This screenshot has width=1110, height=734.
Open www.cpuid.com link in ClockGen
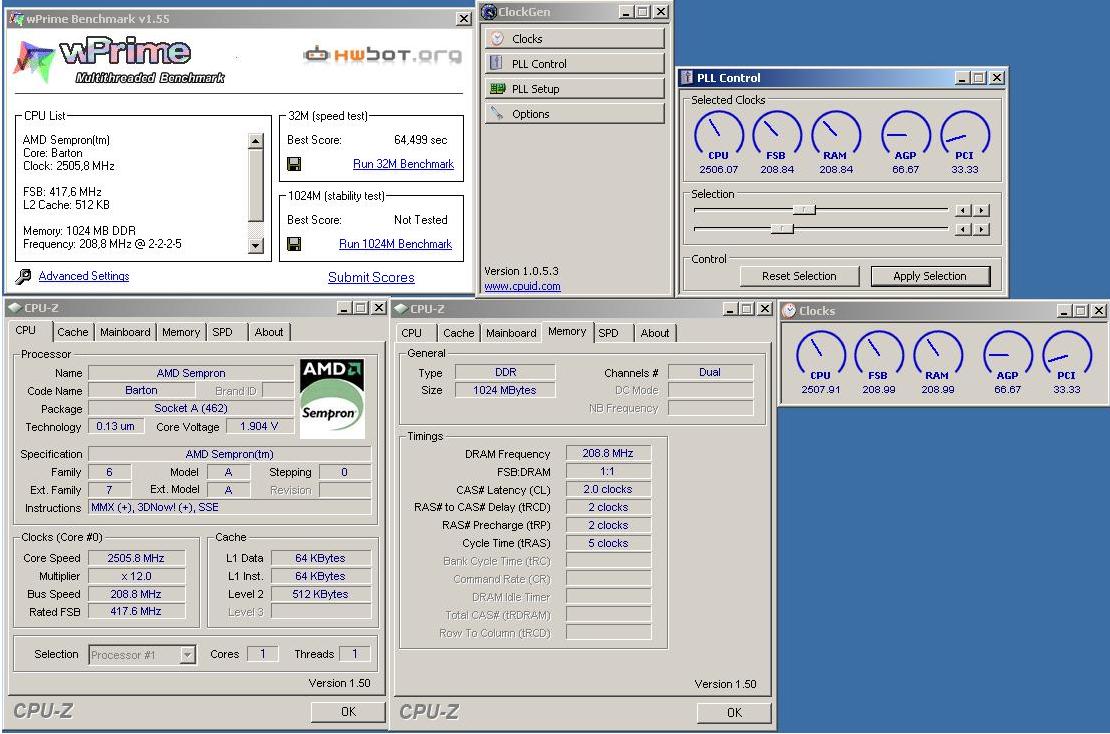[522, 287]
